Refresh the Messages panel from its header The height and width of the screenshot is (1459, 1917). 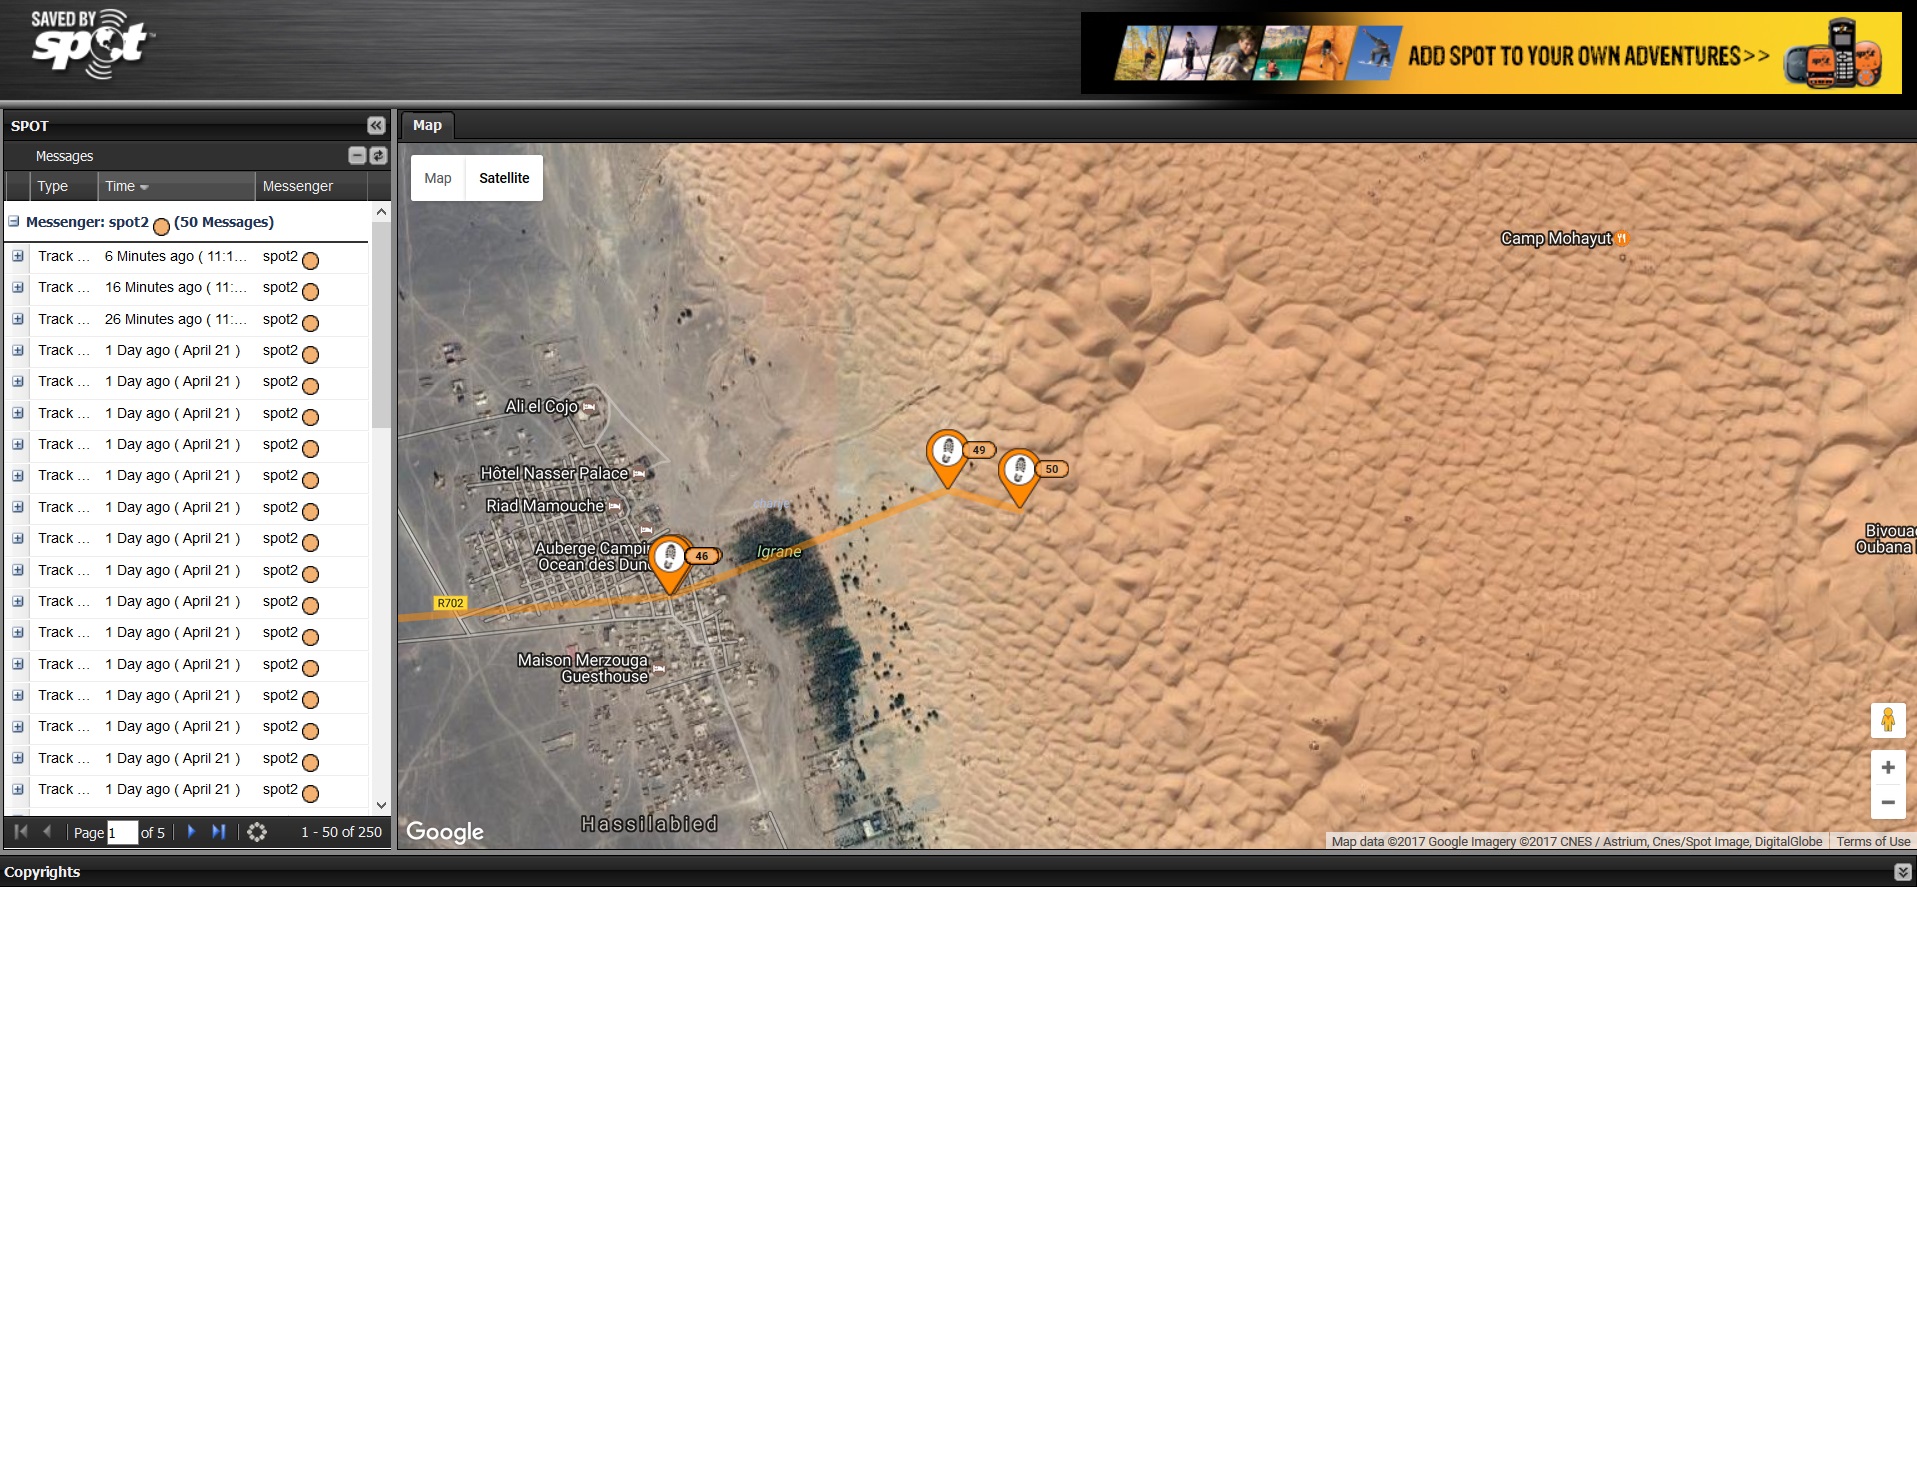pyautogui.click(x=378, y=155)
